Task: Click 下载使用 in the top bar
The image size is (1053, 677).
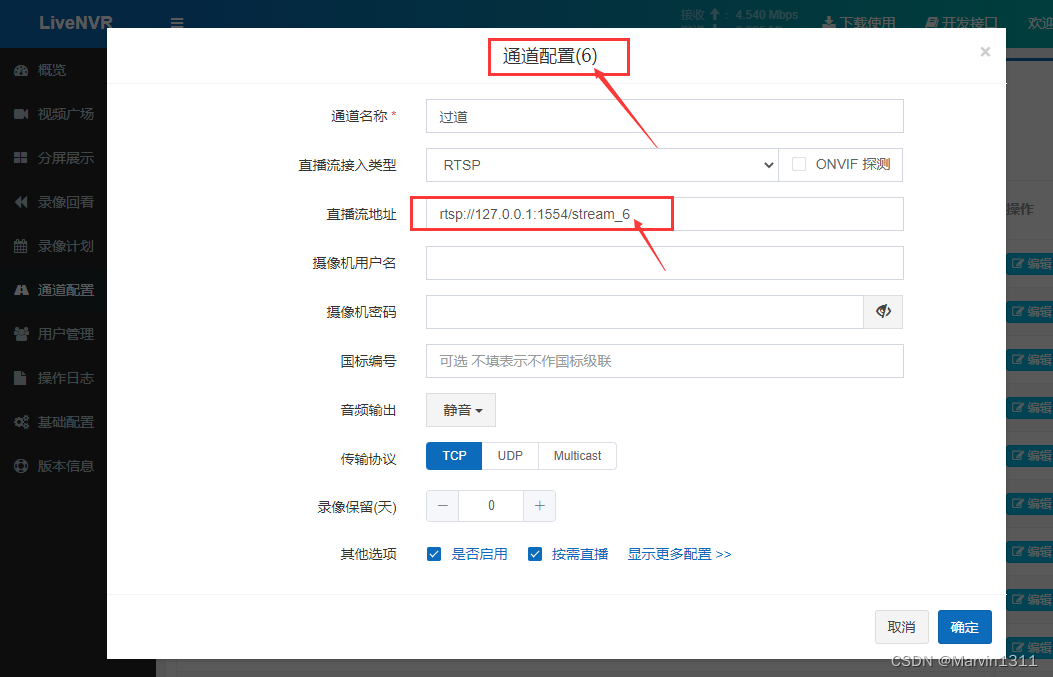Action: [x=859, y=23]
